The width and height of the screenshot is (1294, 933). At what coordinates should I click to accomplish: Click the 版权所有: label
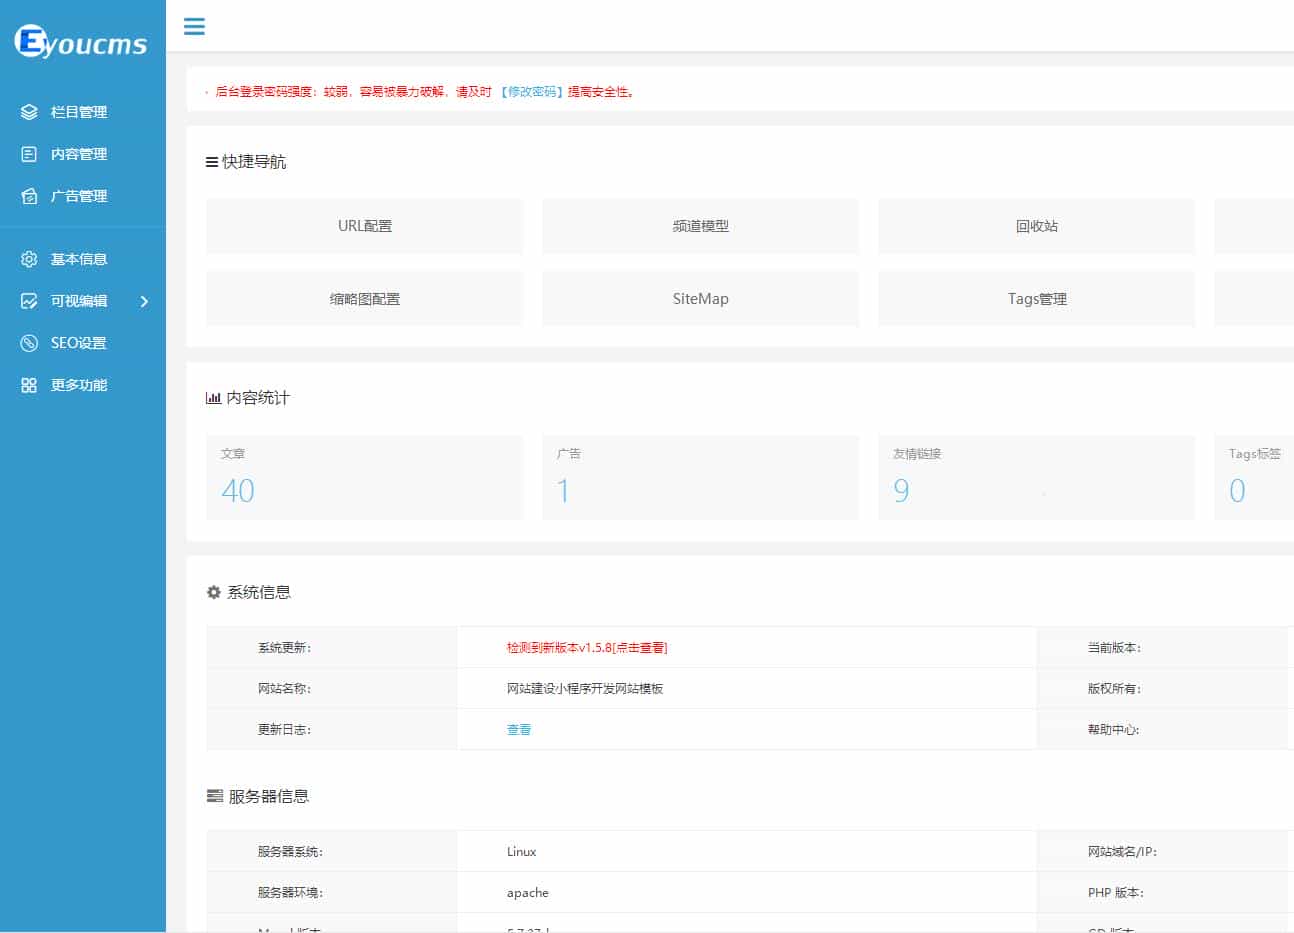pyautogui.click(x=1115, y=689)
